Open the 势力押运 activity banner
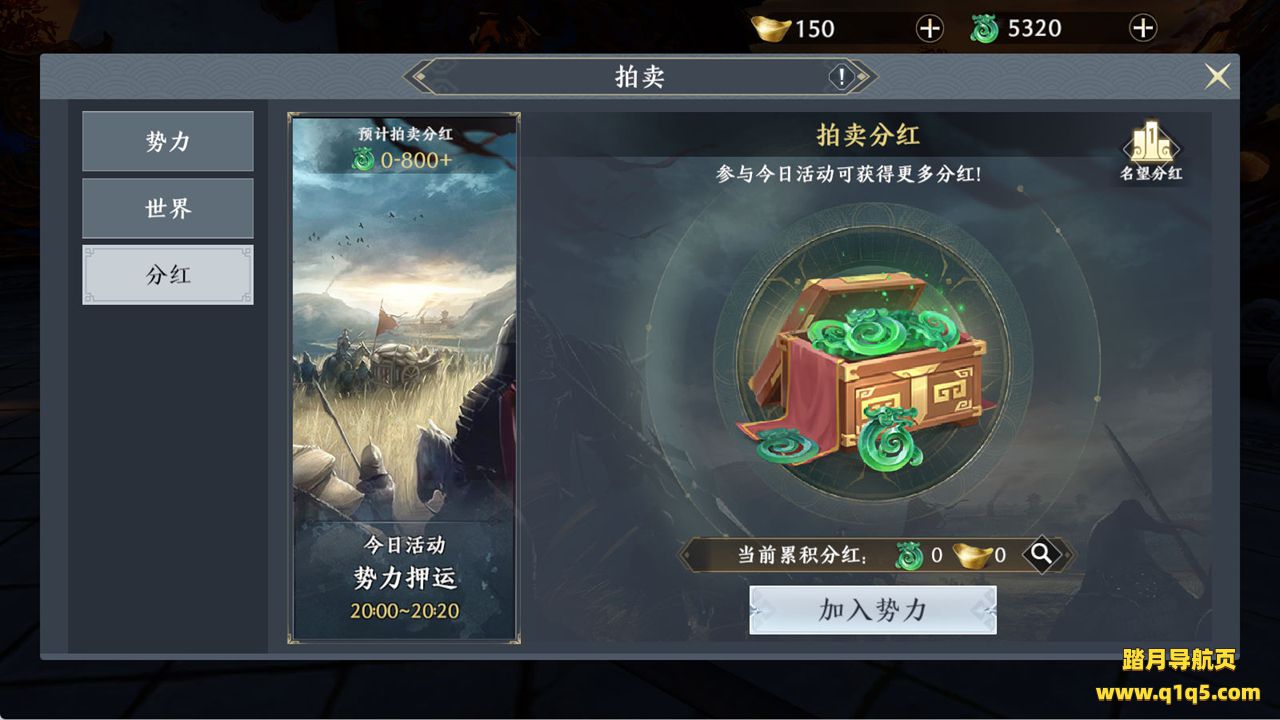Screen dimensions: 1280x720 tap(404, 377)
